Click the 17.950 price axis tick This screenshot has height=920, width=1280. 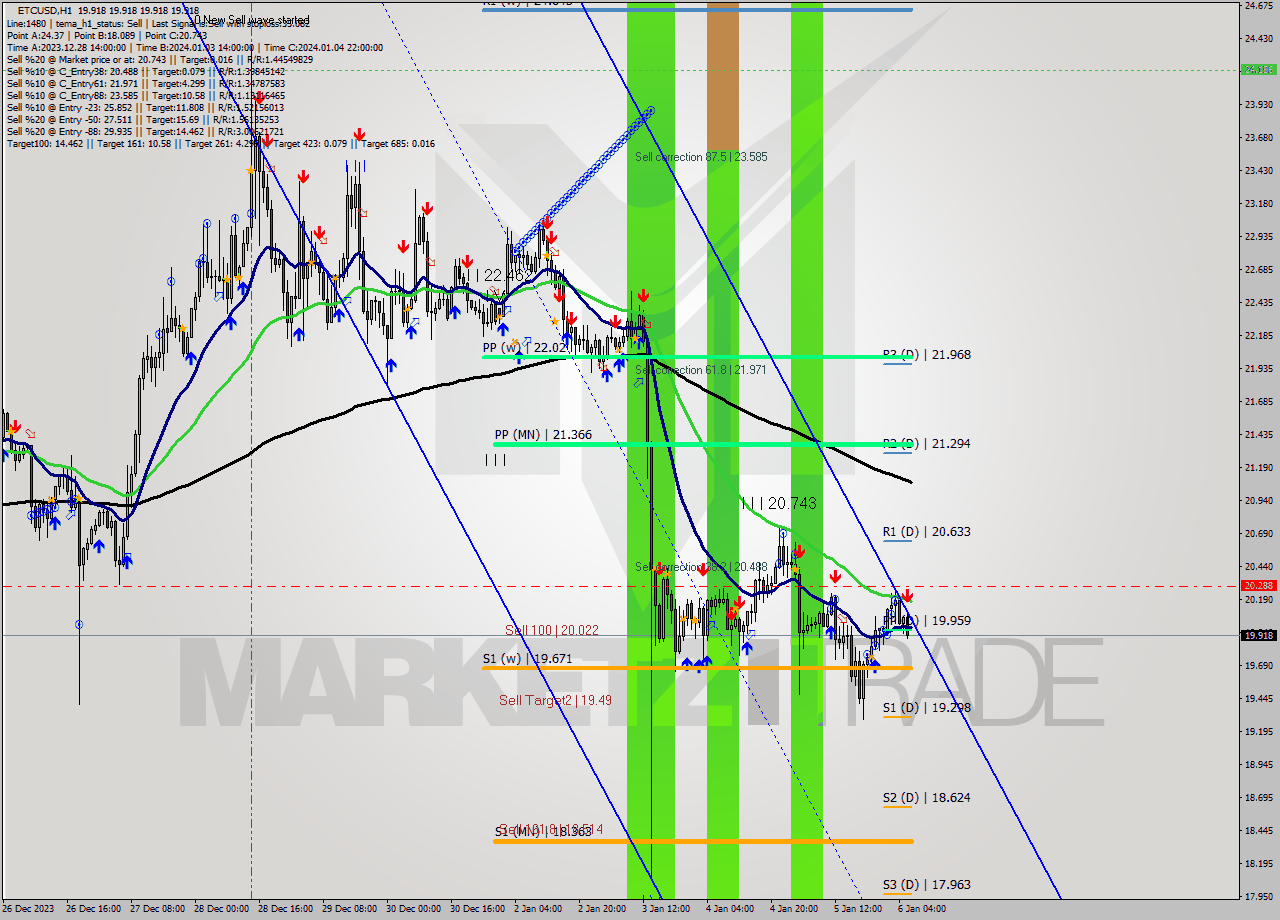coord(1258,896)
